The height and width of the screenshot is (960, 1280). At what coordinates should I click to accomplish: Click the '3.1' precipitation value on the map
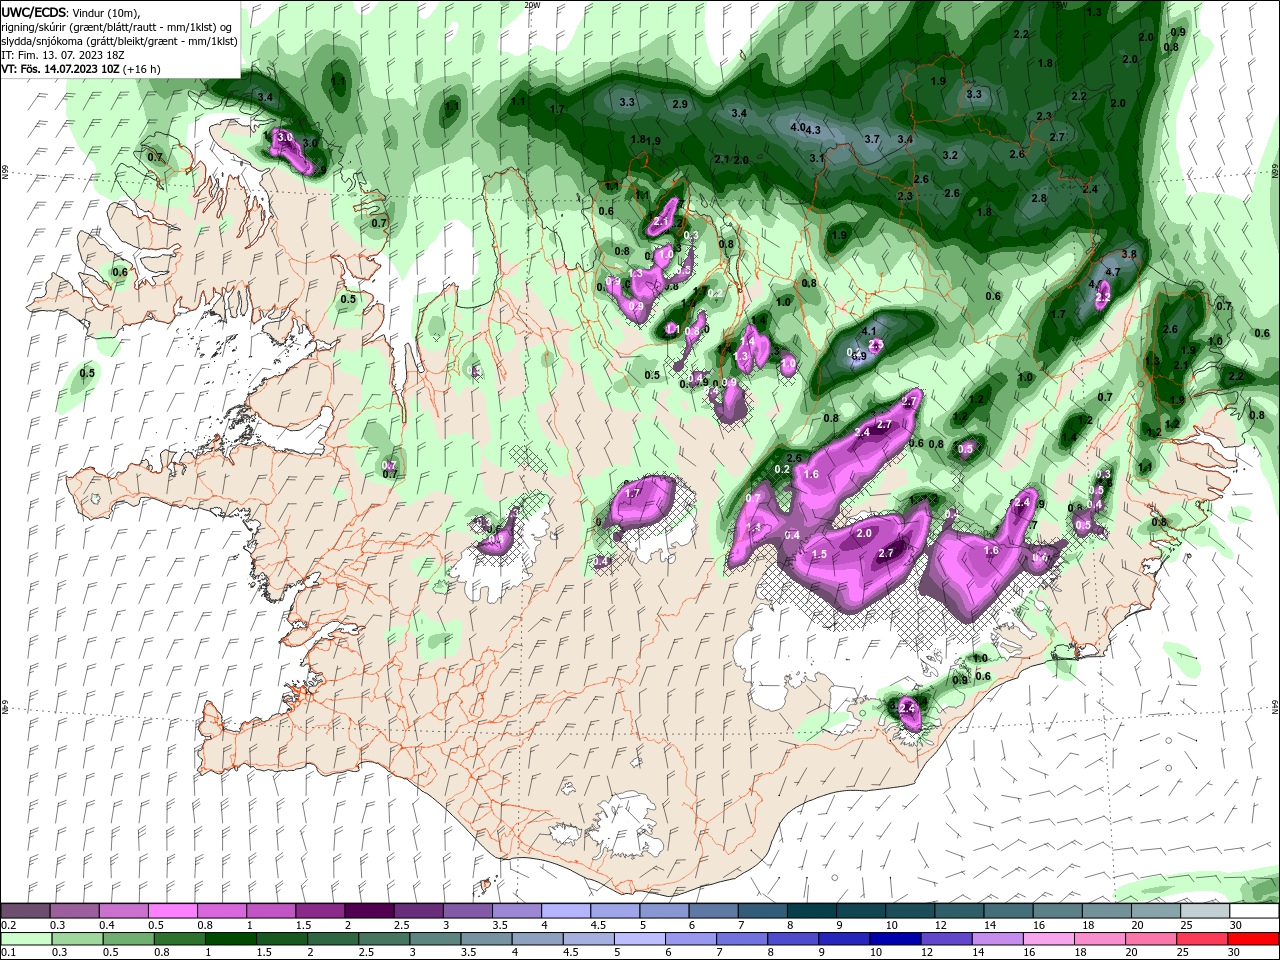817,158
